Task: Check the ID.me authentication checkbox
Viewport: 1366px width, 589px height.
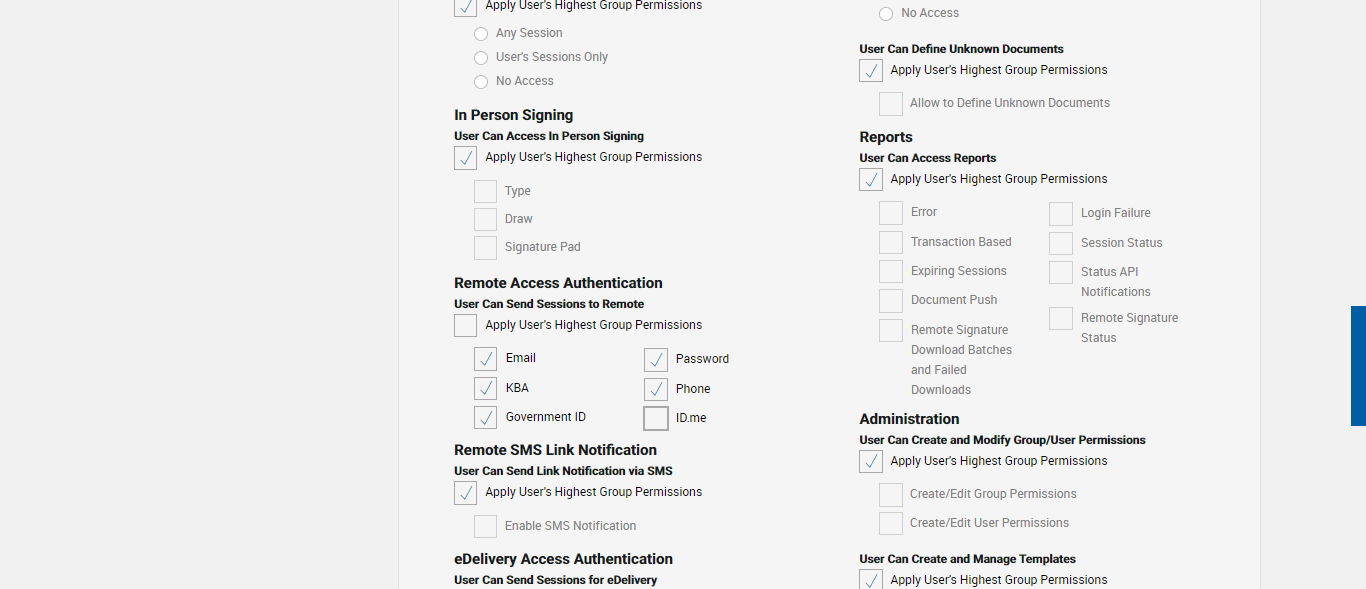Action: pos(656,418)
